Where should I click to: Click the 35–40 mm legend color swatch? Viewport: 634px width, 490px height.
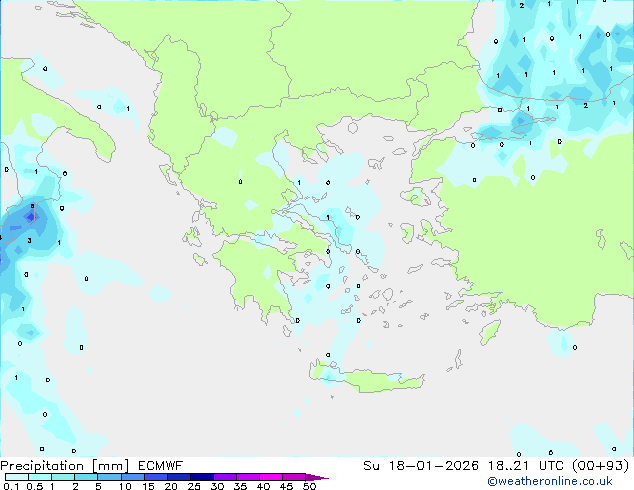point(247,477)
